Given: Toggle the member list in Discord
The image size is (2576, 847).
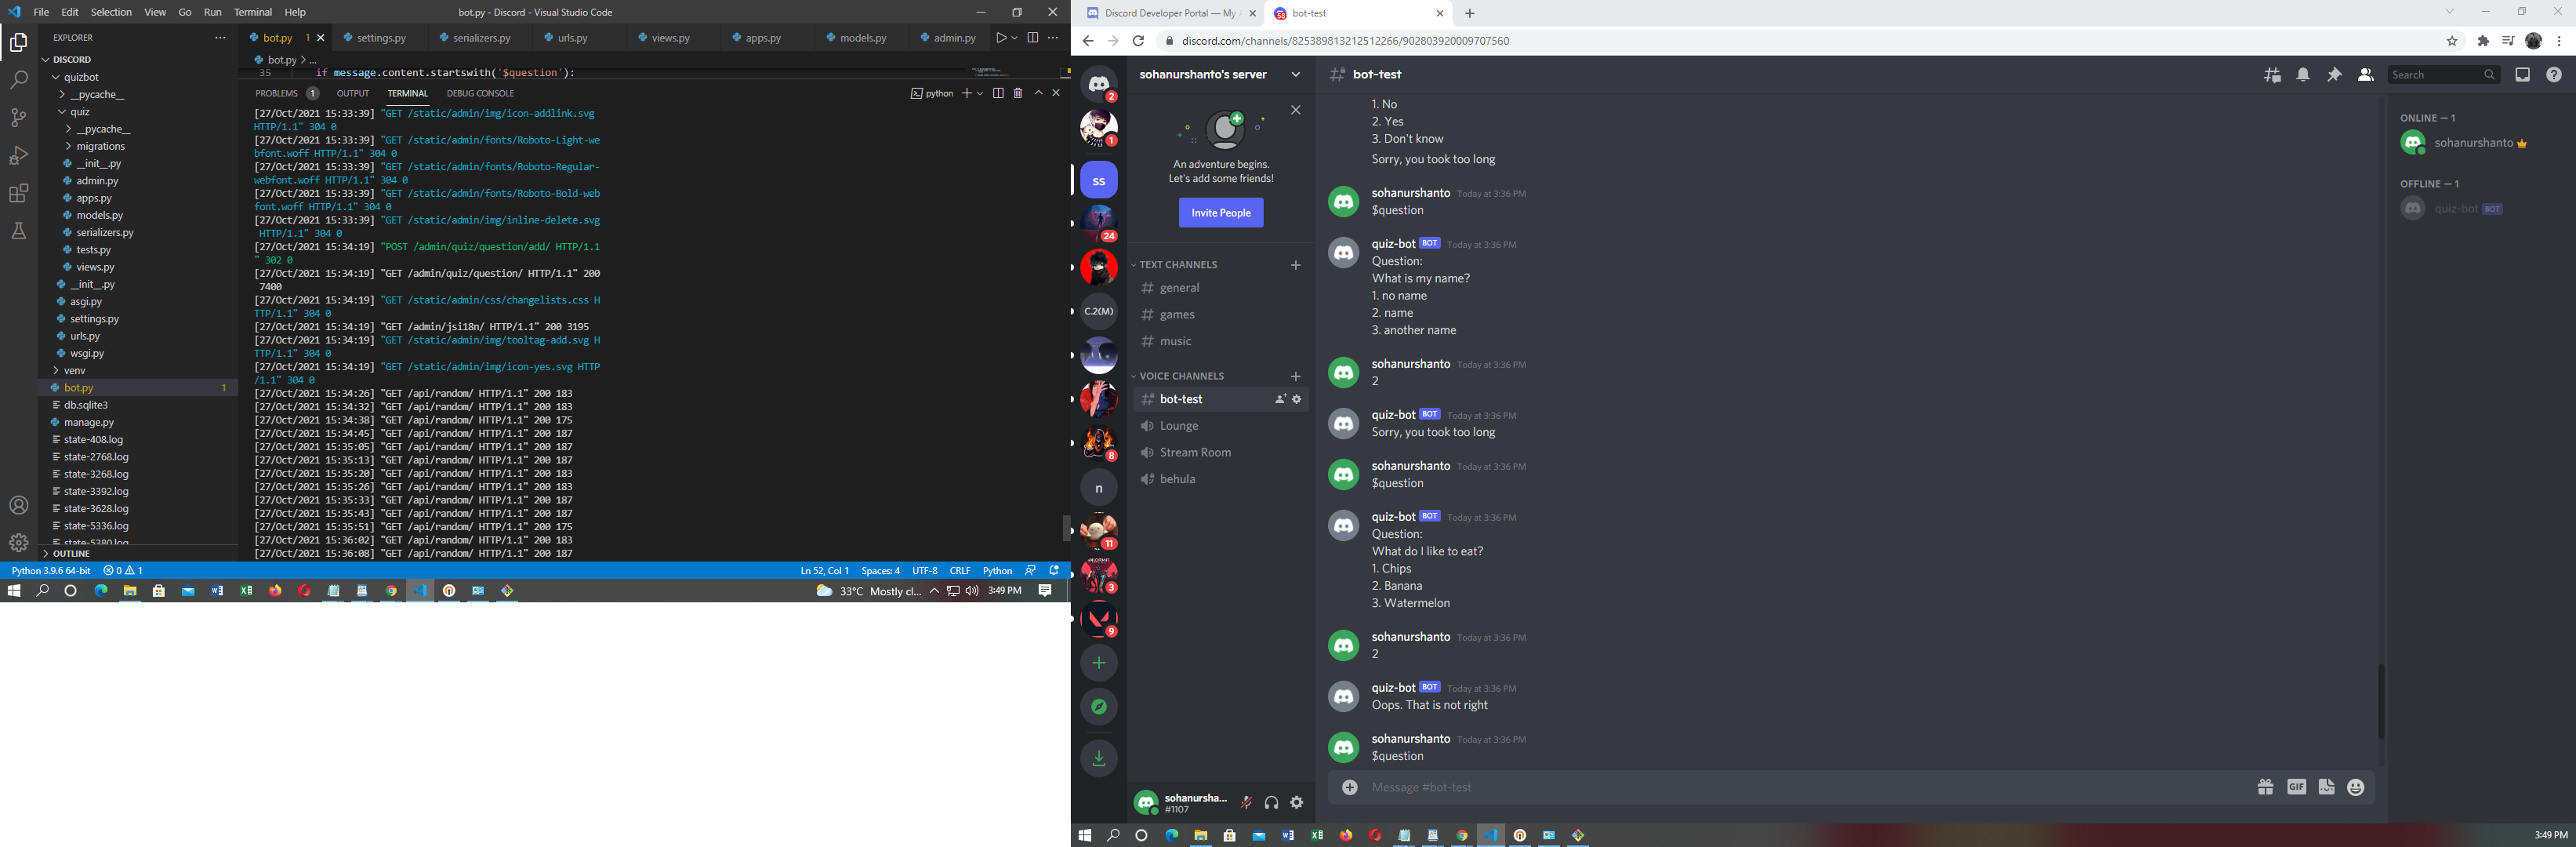Looking at the screenshot, I should [2365, 74].
